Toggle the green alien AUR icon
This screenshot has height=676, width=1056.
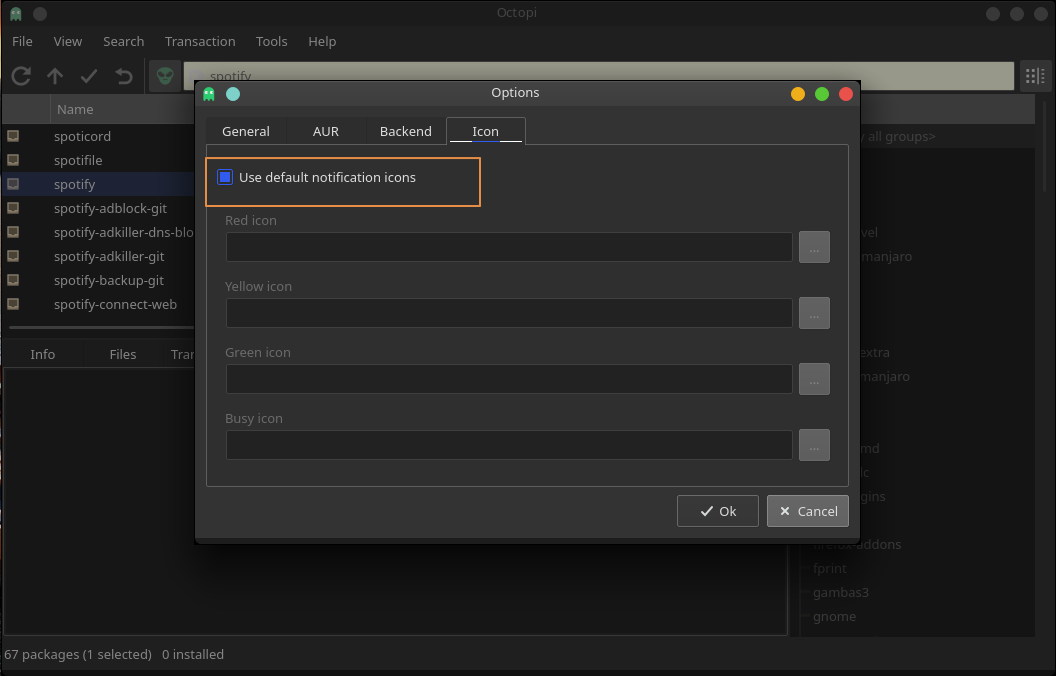tap(164, 76)
